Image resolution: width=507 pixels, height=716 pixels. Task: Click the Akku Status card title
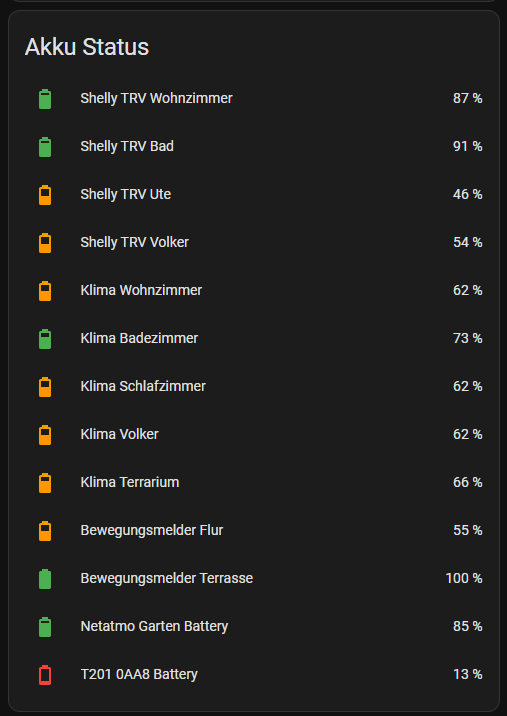tap(87, 47)
